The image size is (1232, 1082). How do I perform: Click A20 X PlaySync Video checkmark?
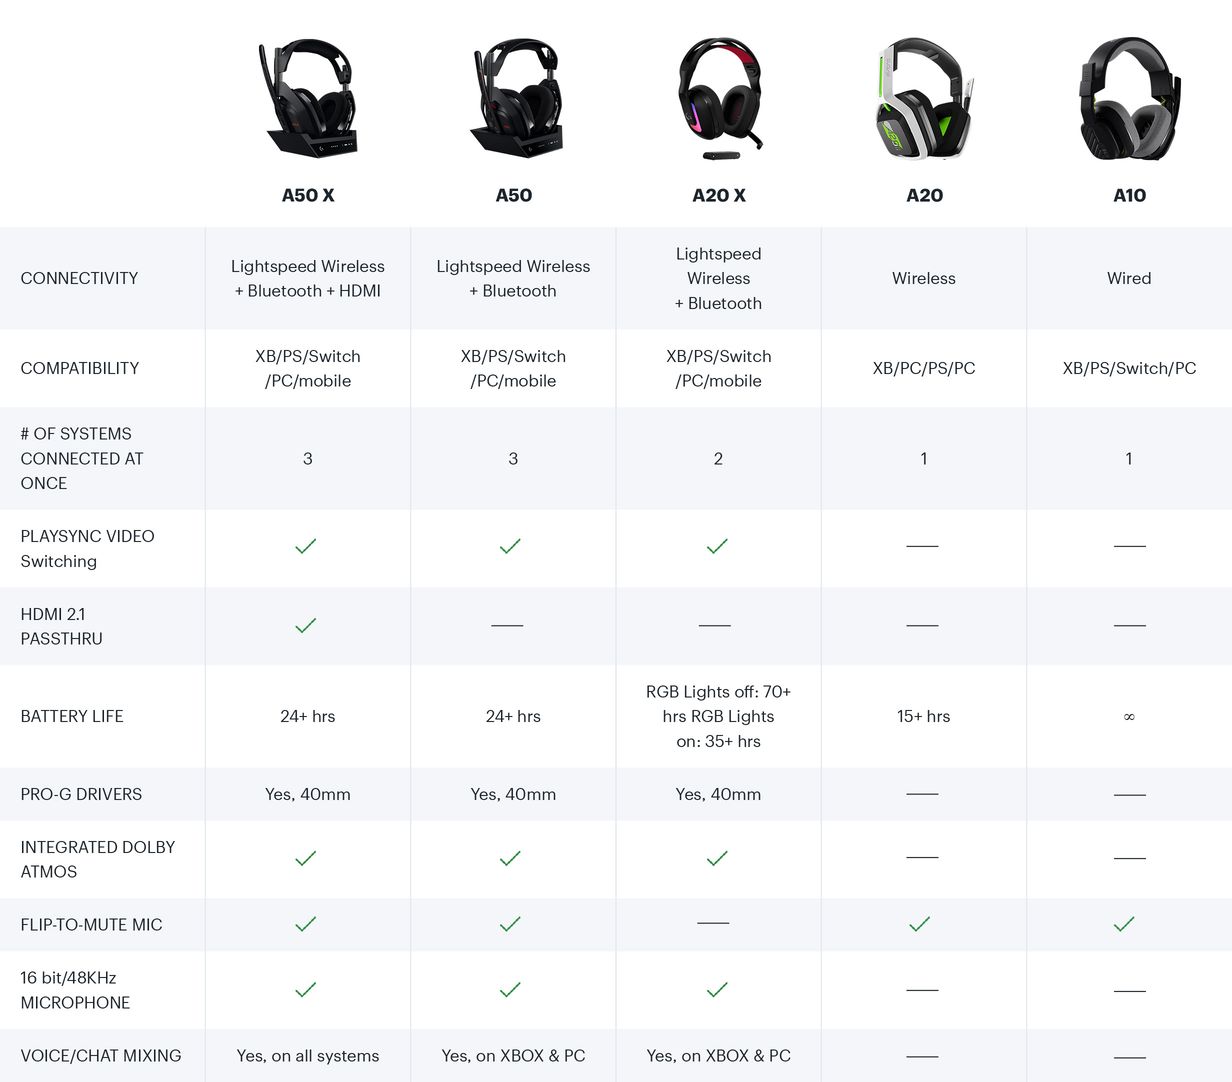click(717, 546)
